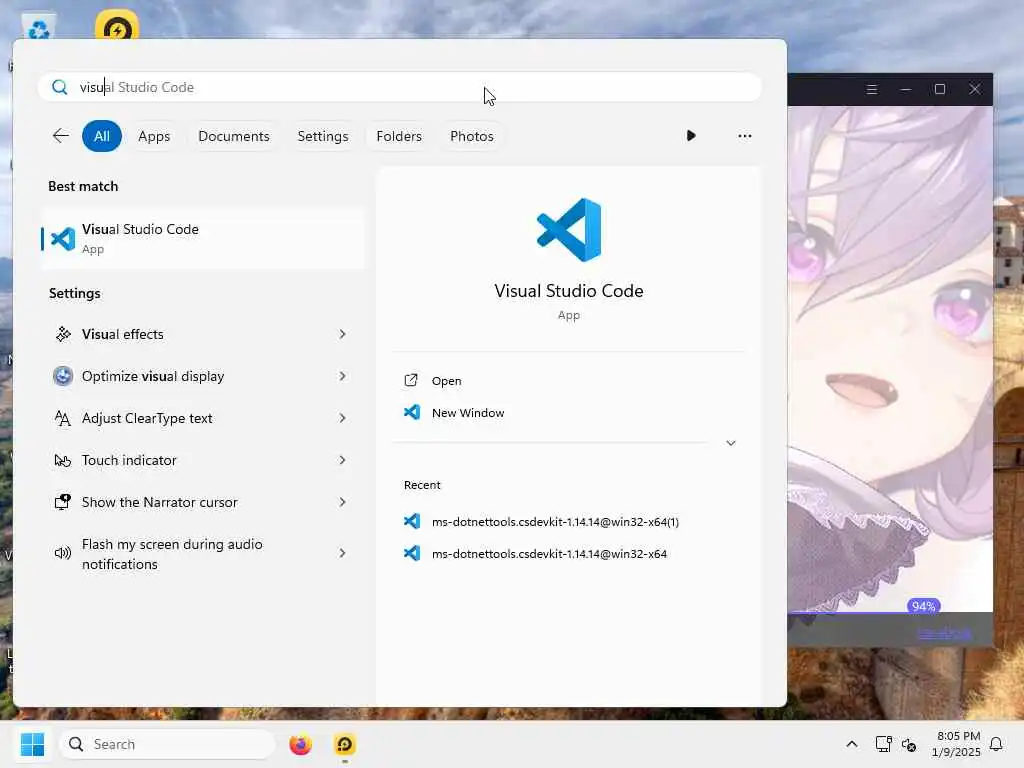Image resolution: width=1024 pixels, height=768 pixels.
Task: Open the Optimize visual display setting label
Action: pyautogui.click(x=153, y=376)
